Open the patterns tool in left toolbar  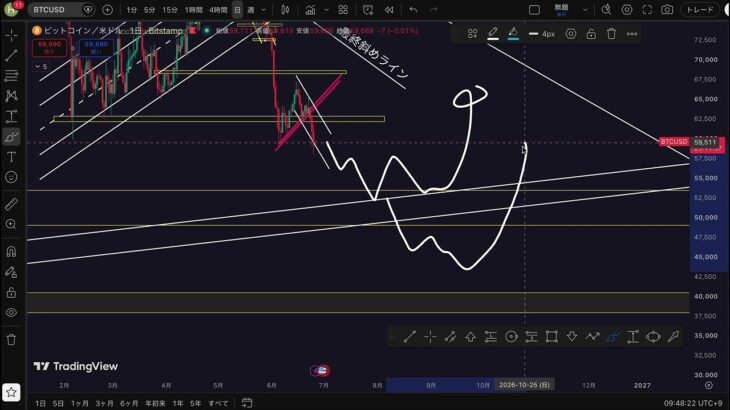[x=11, y=96]
